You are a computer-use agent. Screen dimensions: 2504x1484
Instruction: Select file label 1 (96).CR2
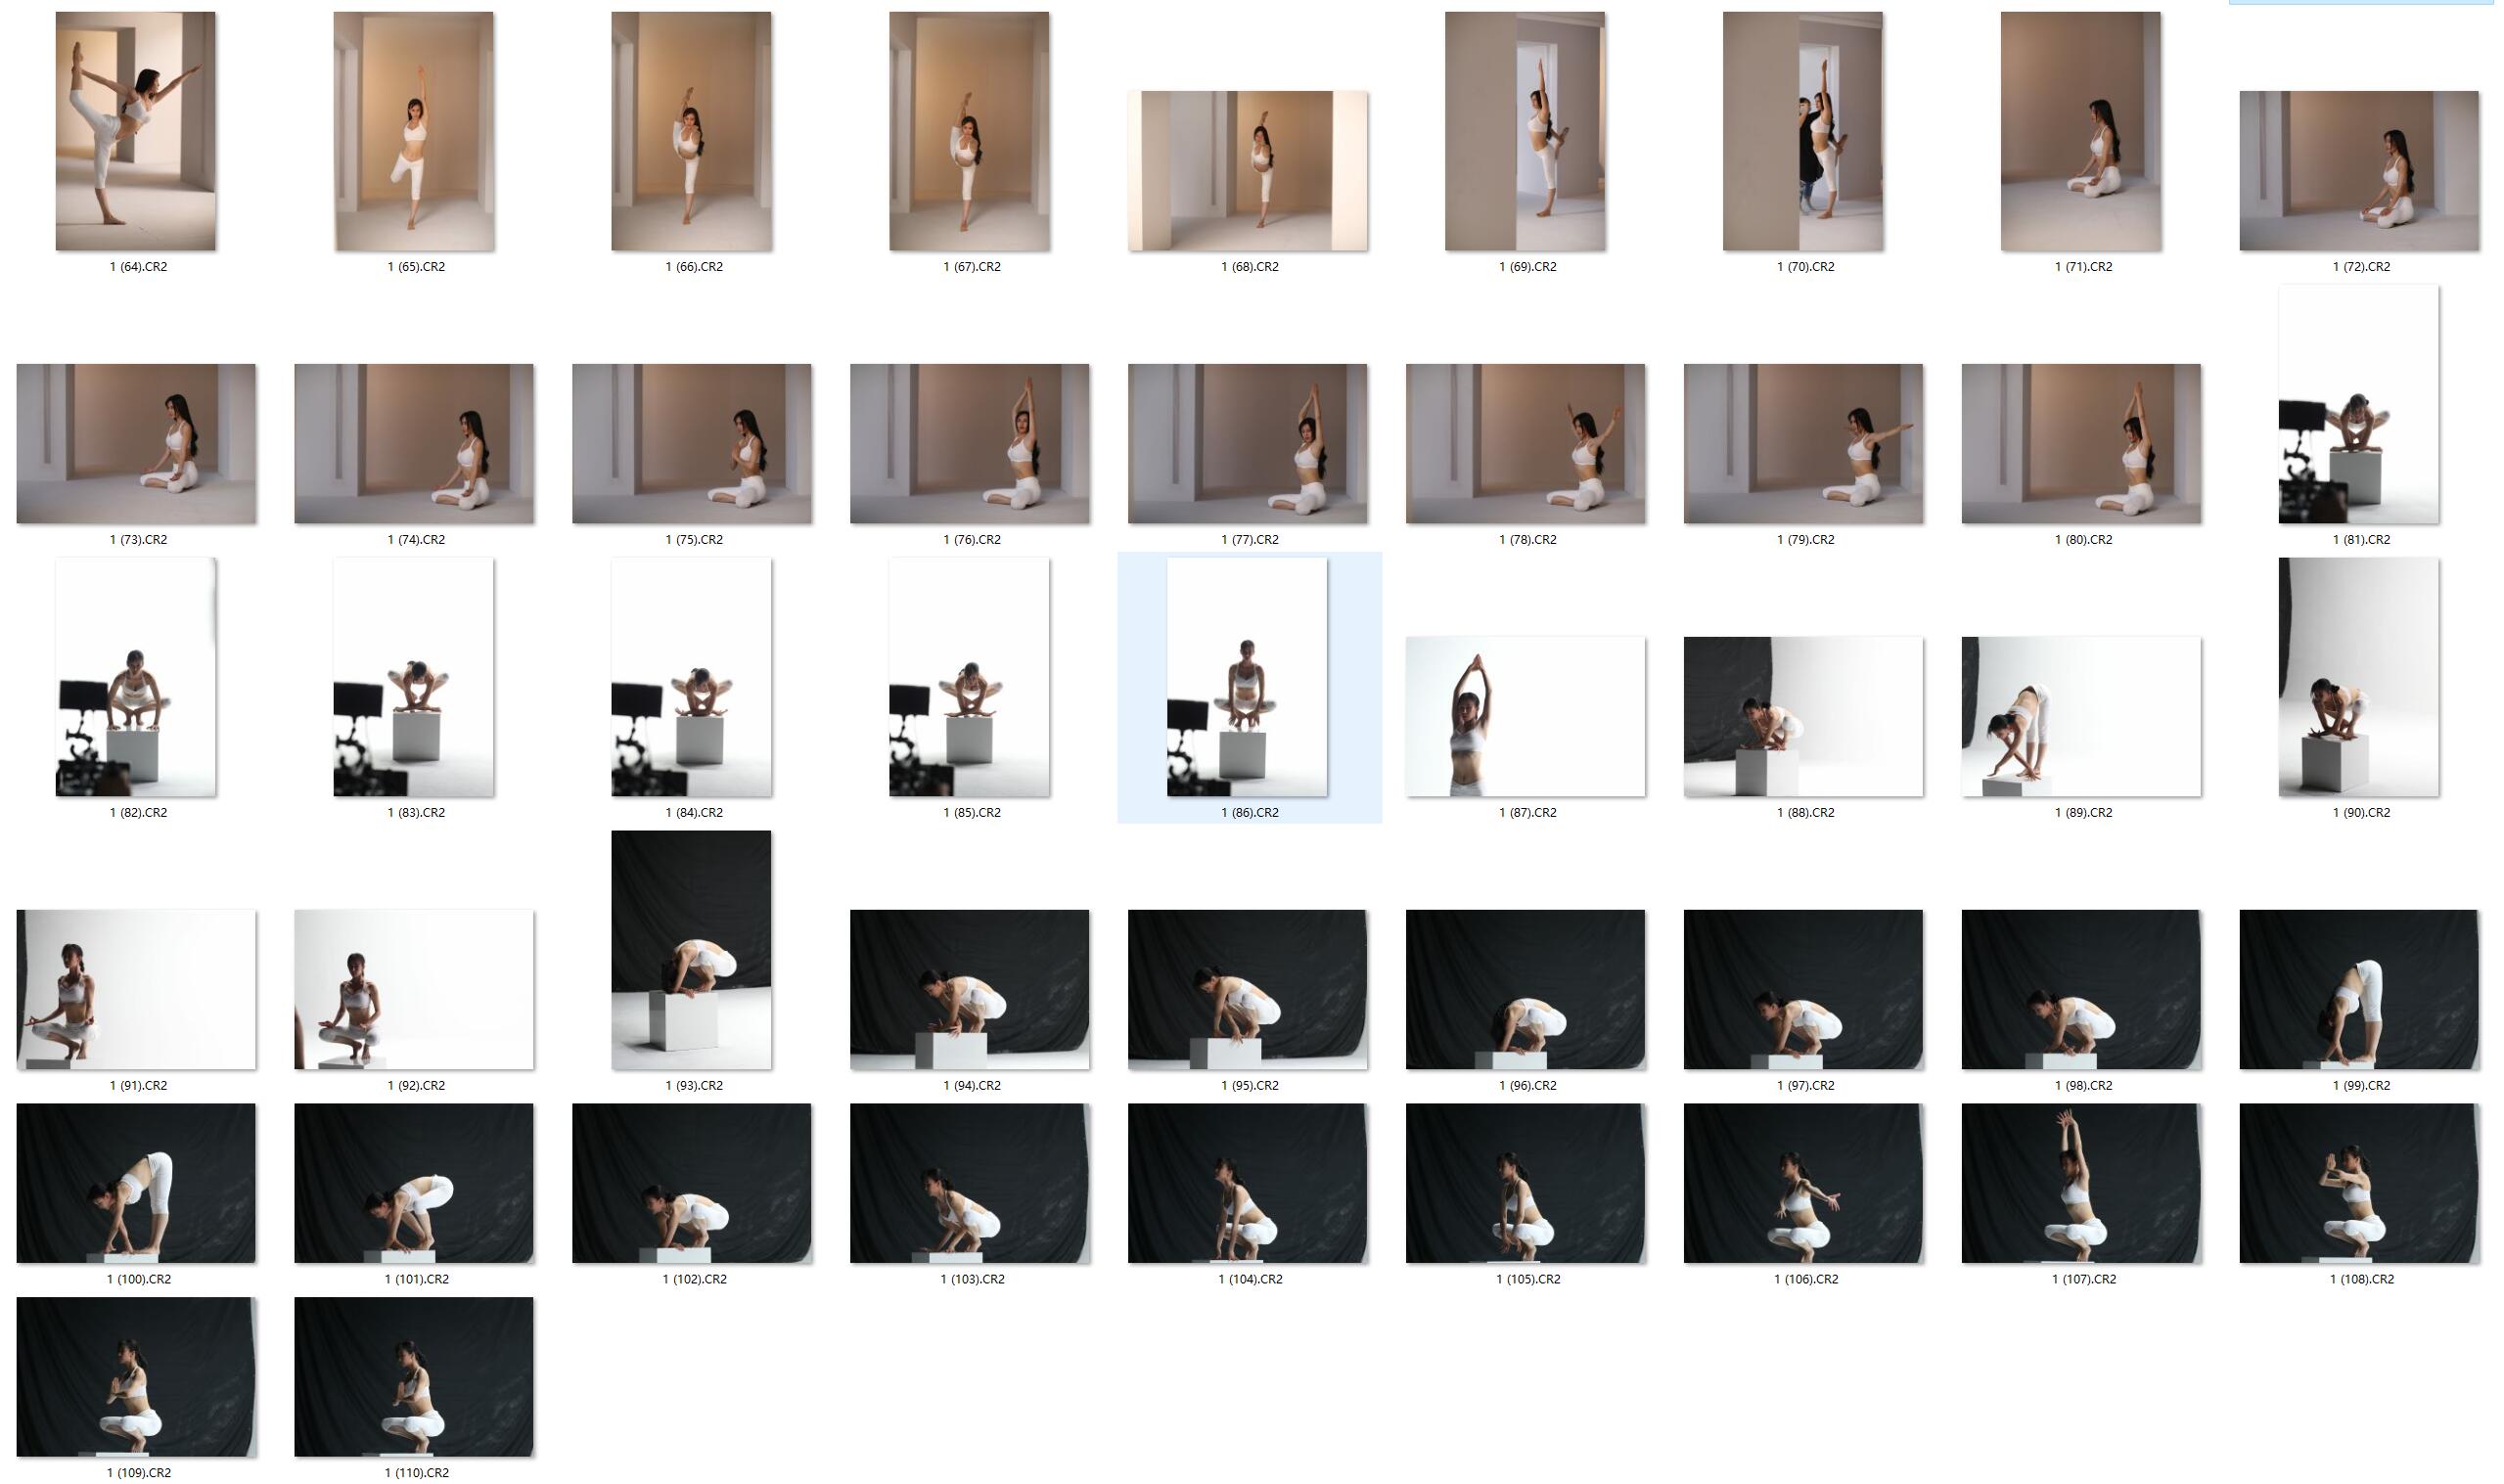[x=1527, y=1086]
